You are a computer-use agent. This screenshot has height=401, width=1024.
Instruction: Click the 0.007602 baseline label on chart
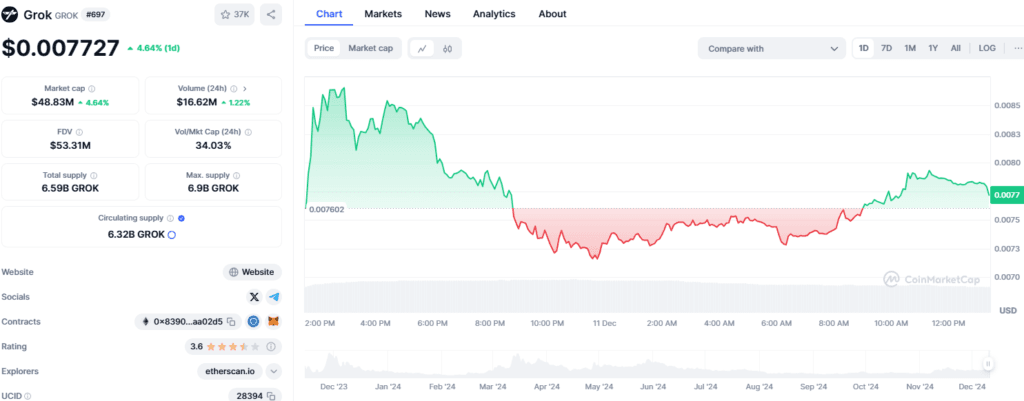pyautogui.click(x=327, y=209)
